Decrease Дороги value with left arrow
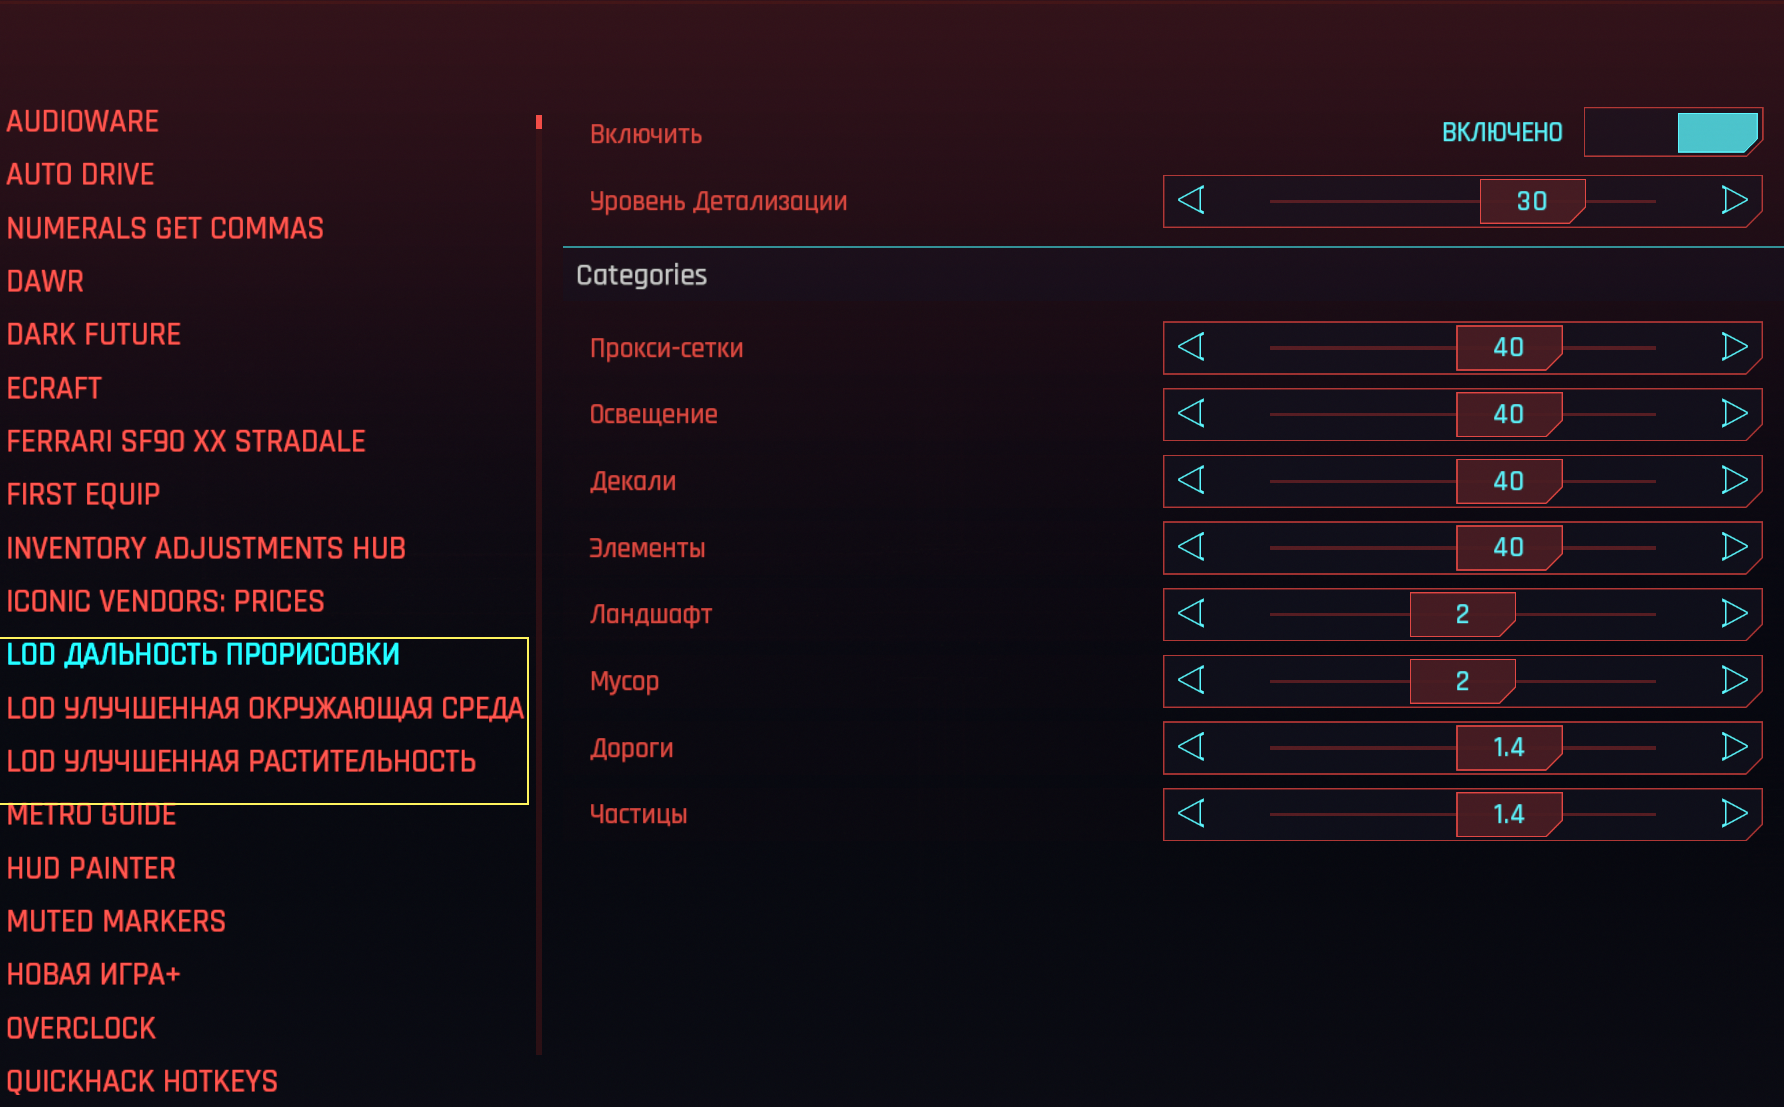This screenshot has height=1107, width=1784. click(x=1191, y=747)
